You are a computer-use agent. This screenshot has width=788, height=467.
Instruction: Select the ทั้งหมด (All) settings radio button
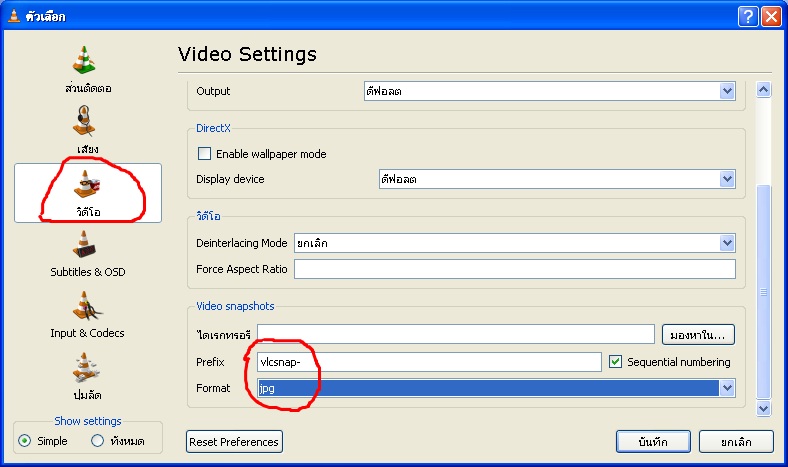(97, 441)
